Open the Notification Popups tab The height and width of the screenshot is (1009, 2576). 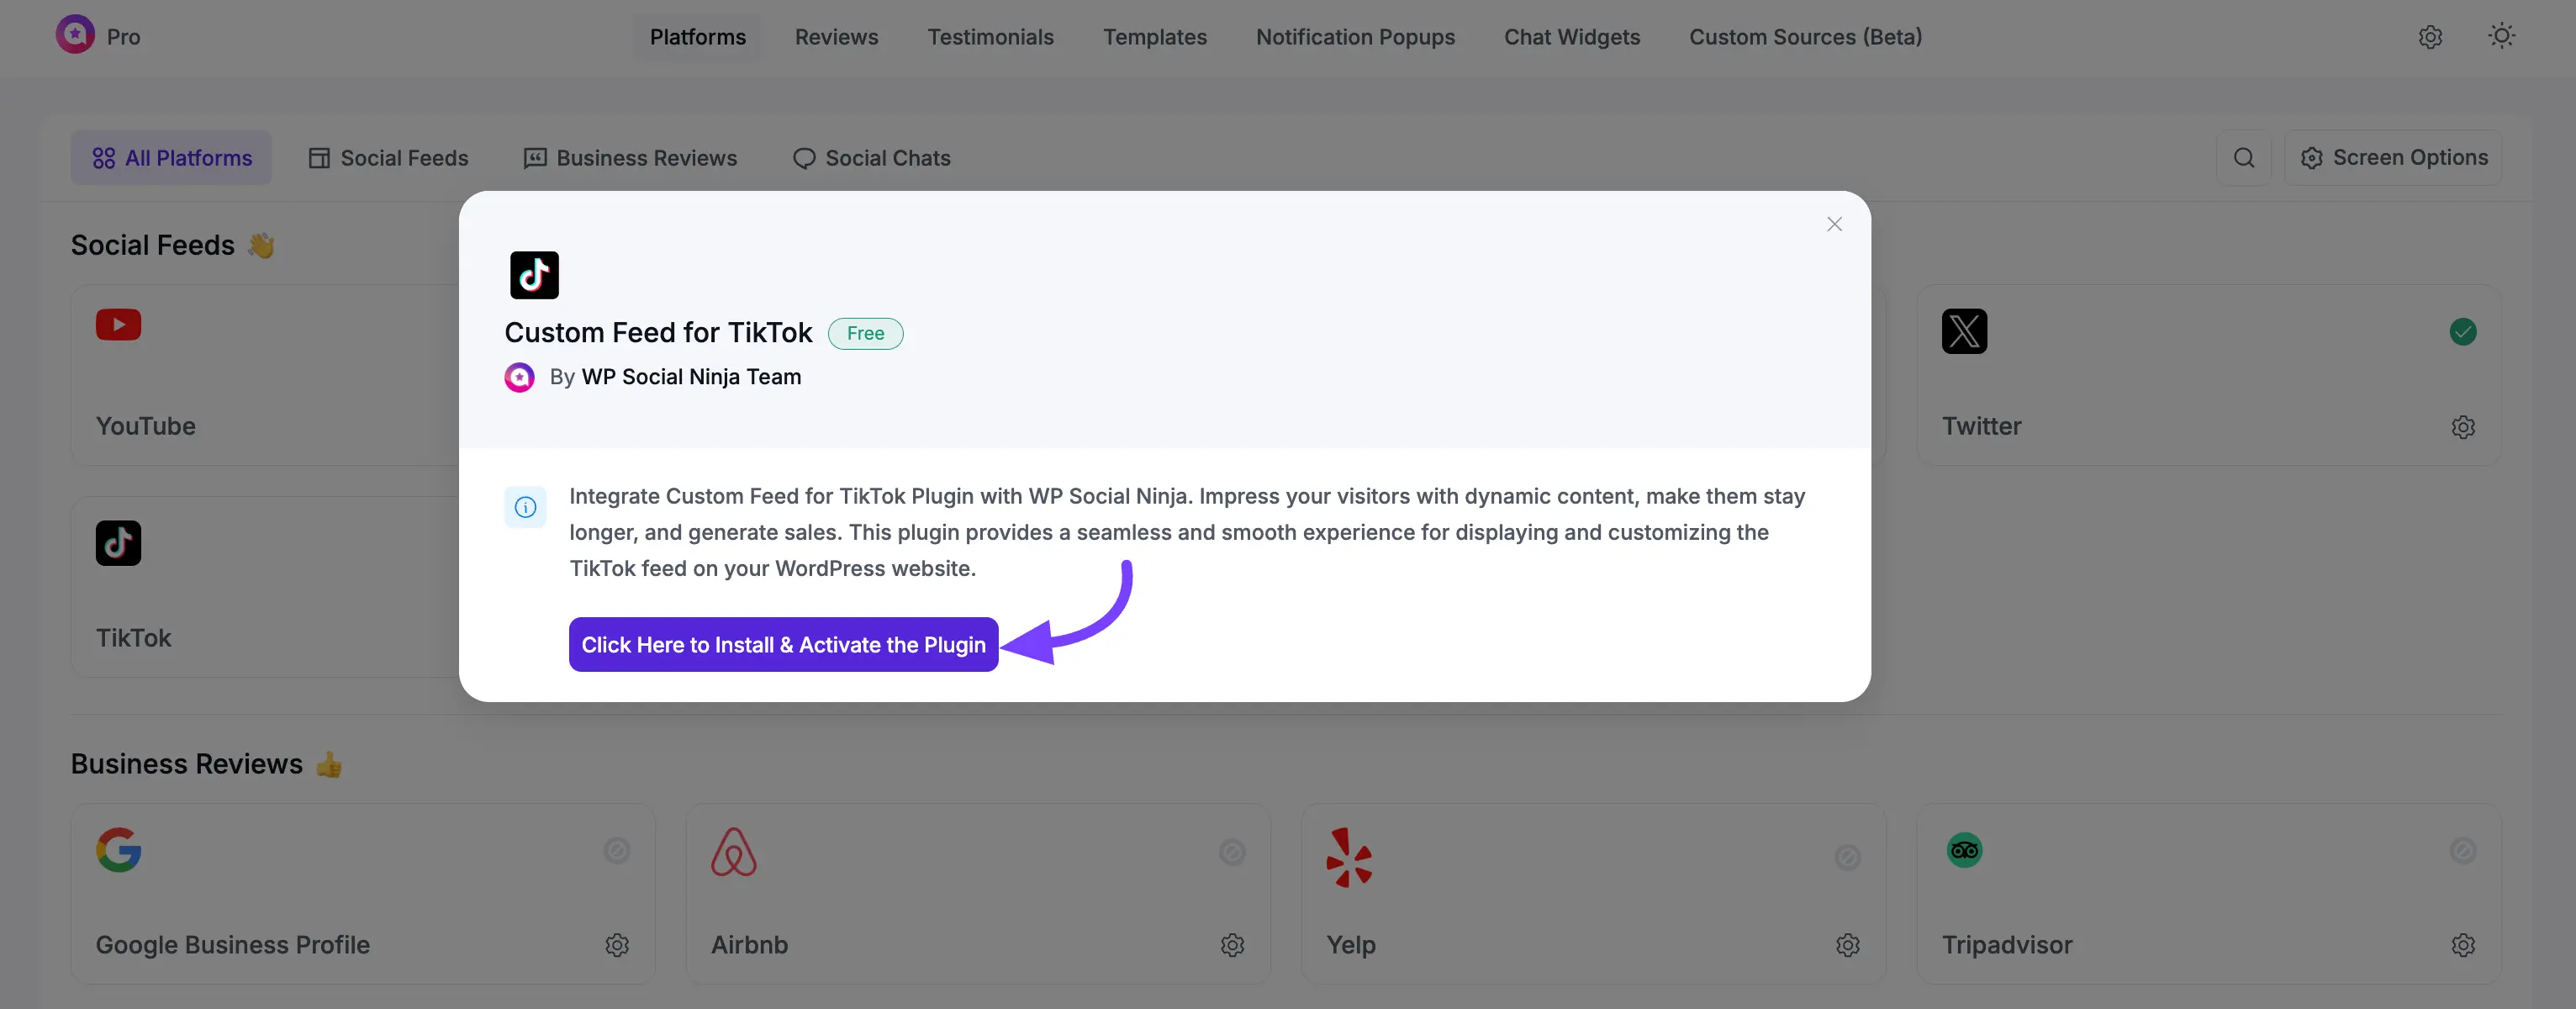click(x=1355, y=37)
